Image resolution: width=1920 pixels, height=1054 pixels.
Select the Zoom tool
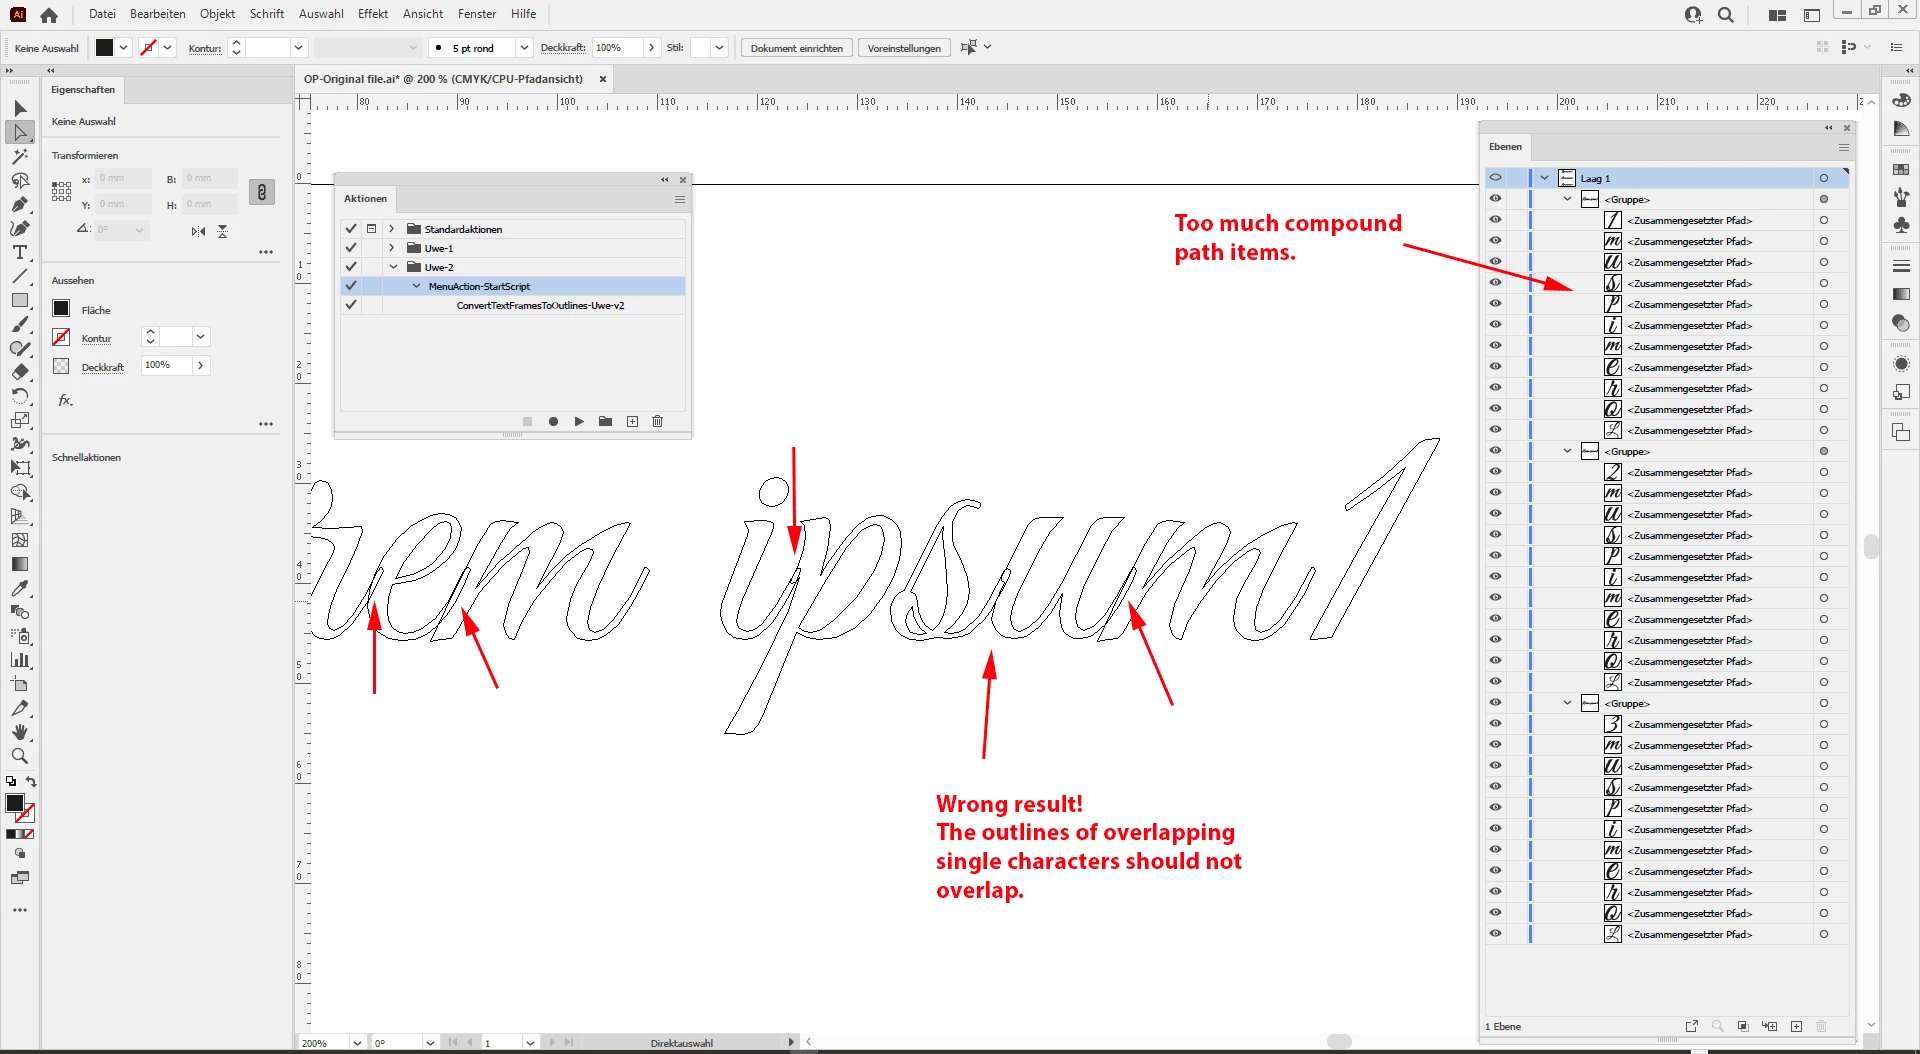coord(20,756)
